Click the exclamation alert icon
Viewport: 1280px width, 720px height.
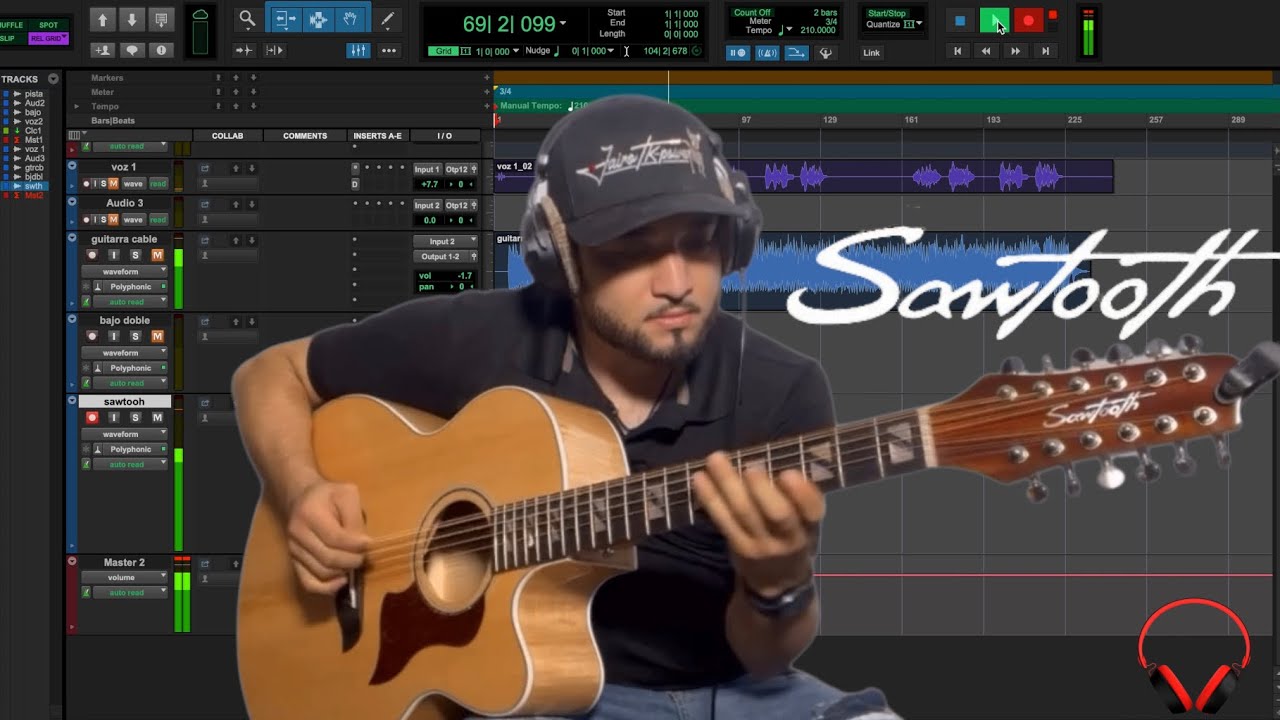pos(160,50)
